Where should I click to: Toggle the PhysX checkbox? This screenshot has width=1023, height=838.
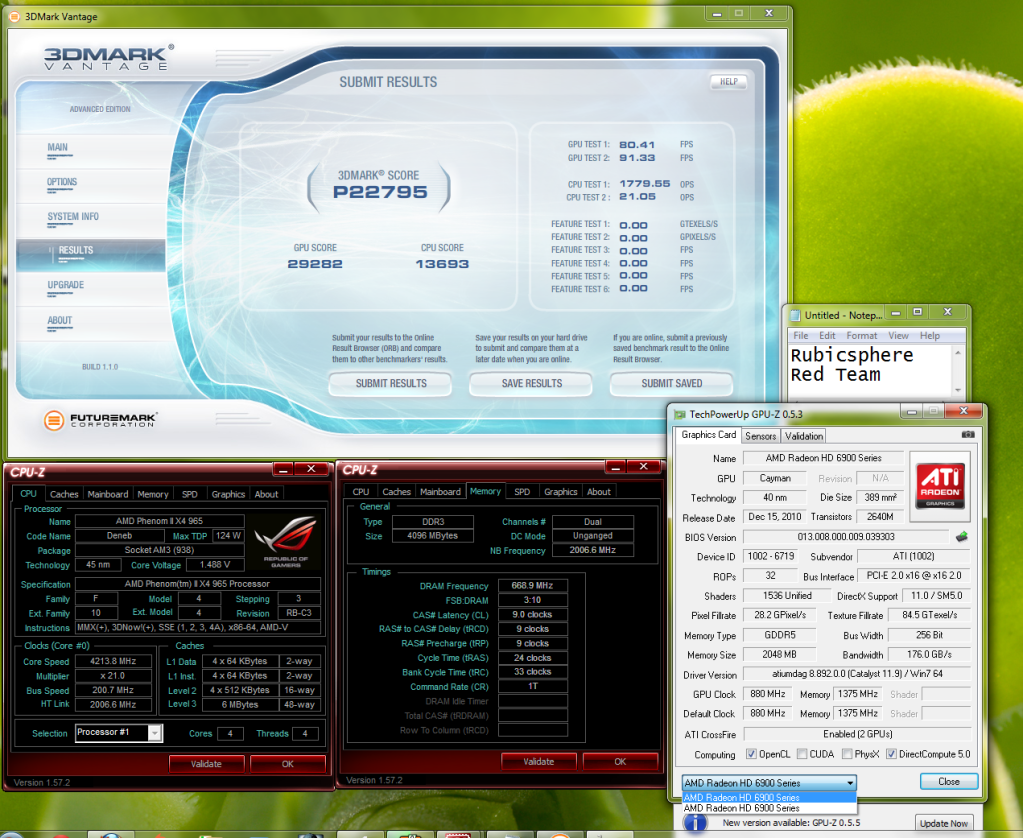847,754
